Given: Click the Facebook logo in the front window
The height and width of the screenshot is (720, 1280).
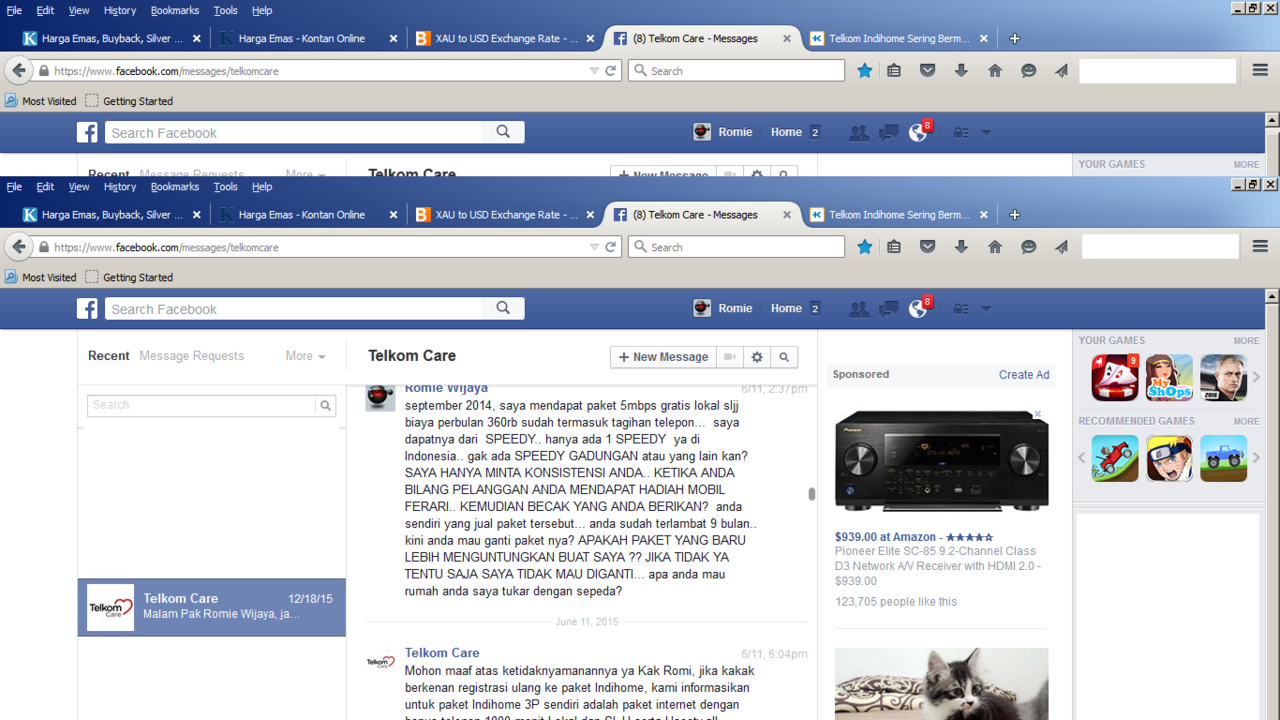Looking at the screenshot, I should click(88, 309).
